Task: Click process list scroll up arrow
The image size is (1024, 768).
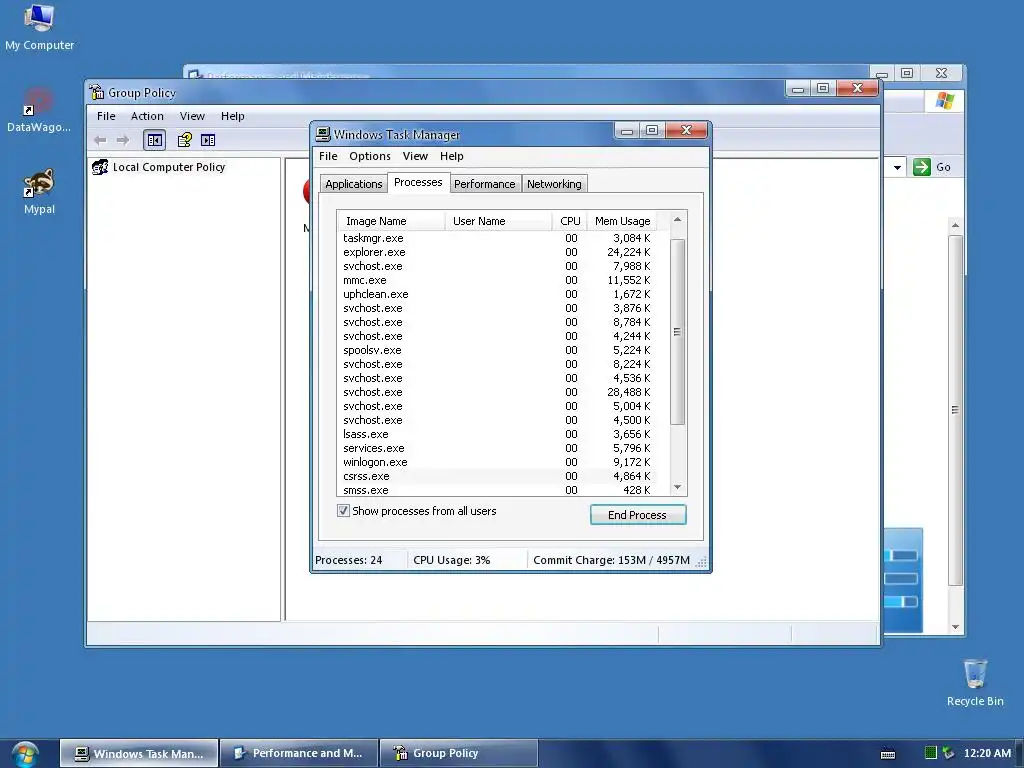Action: point(677,219)
